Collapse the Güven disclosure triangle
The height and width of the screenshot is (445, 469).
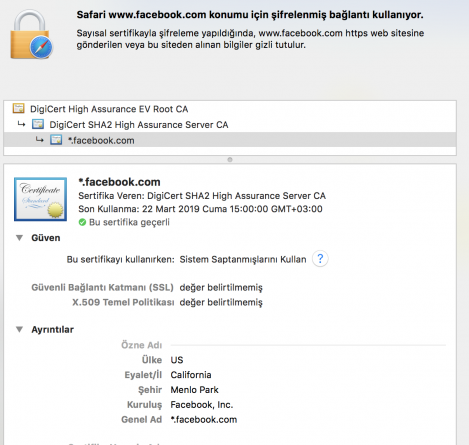(x=19, y=238)
